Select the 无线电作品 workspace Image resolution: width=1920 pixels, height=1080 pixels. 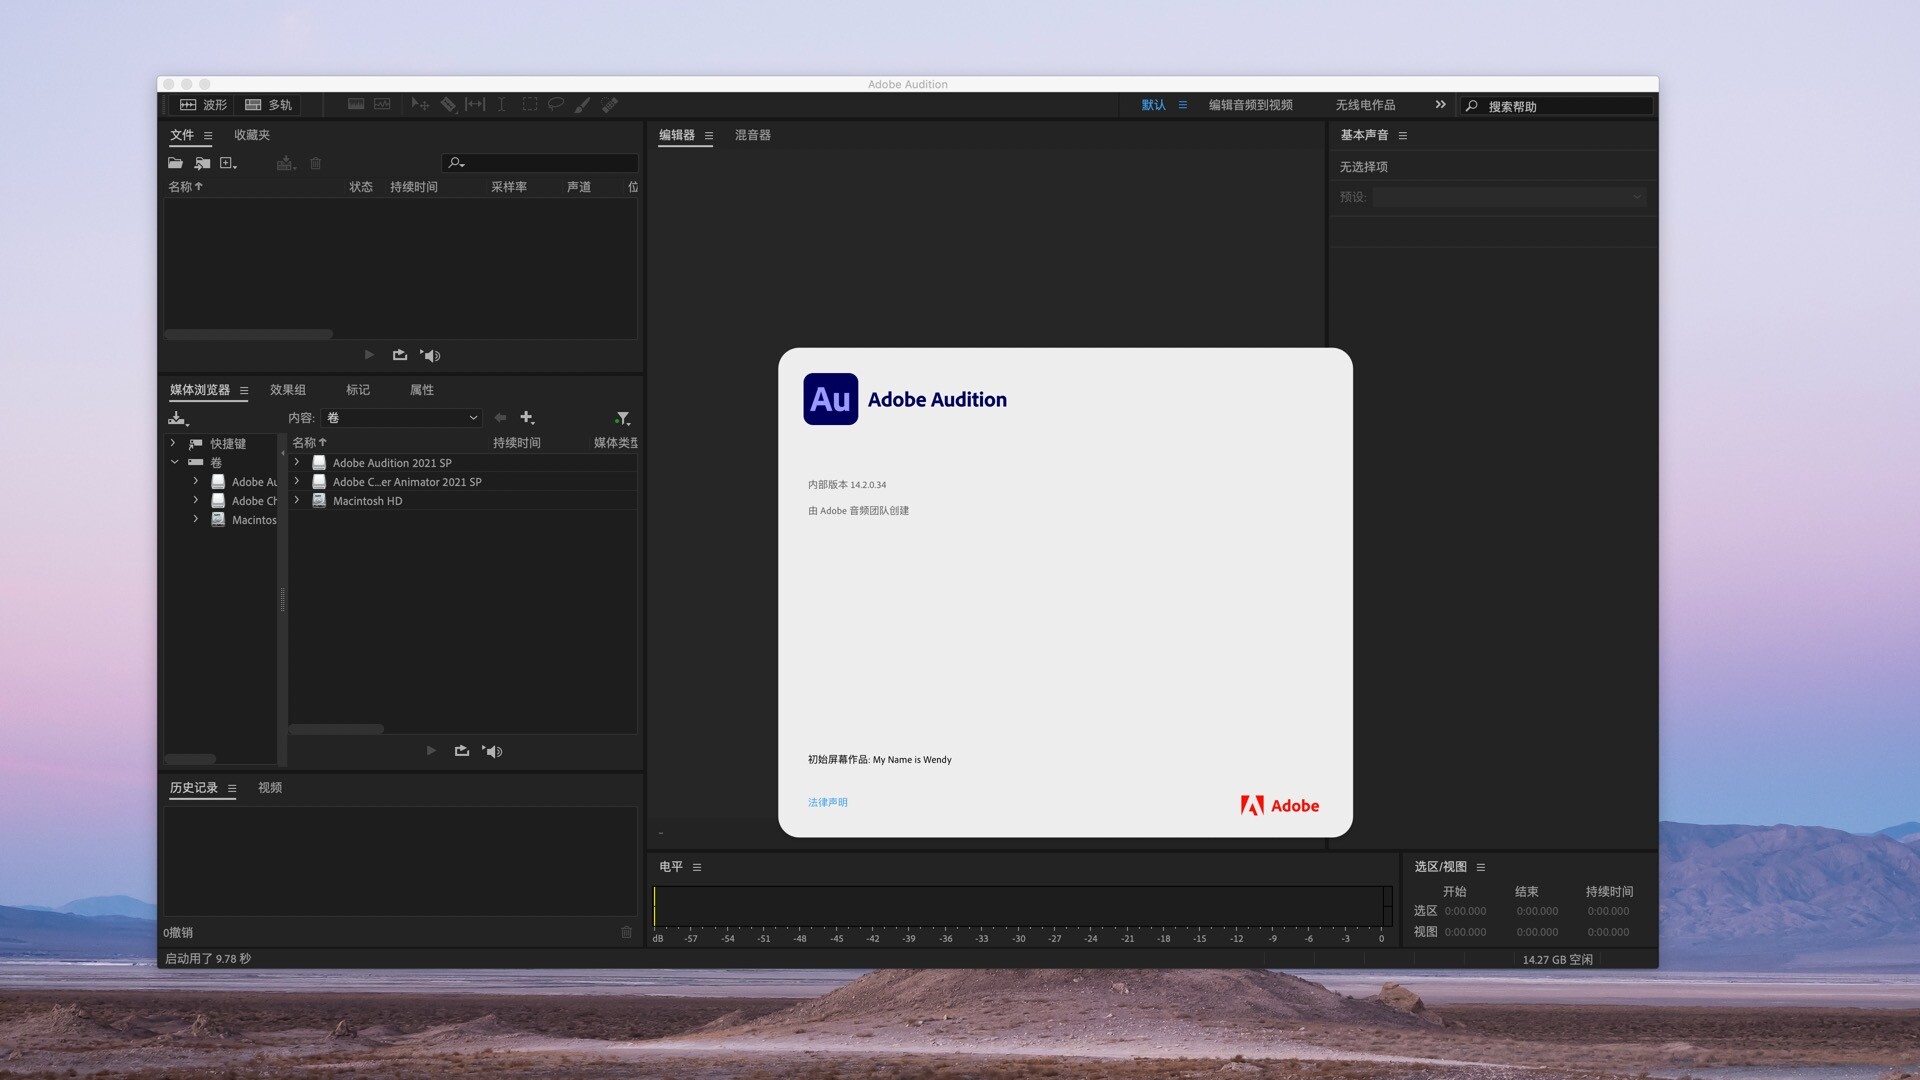point(1366,105)
